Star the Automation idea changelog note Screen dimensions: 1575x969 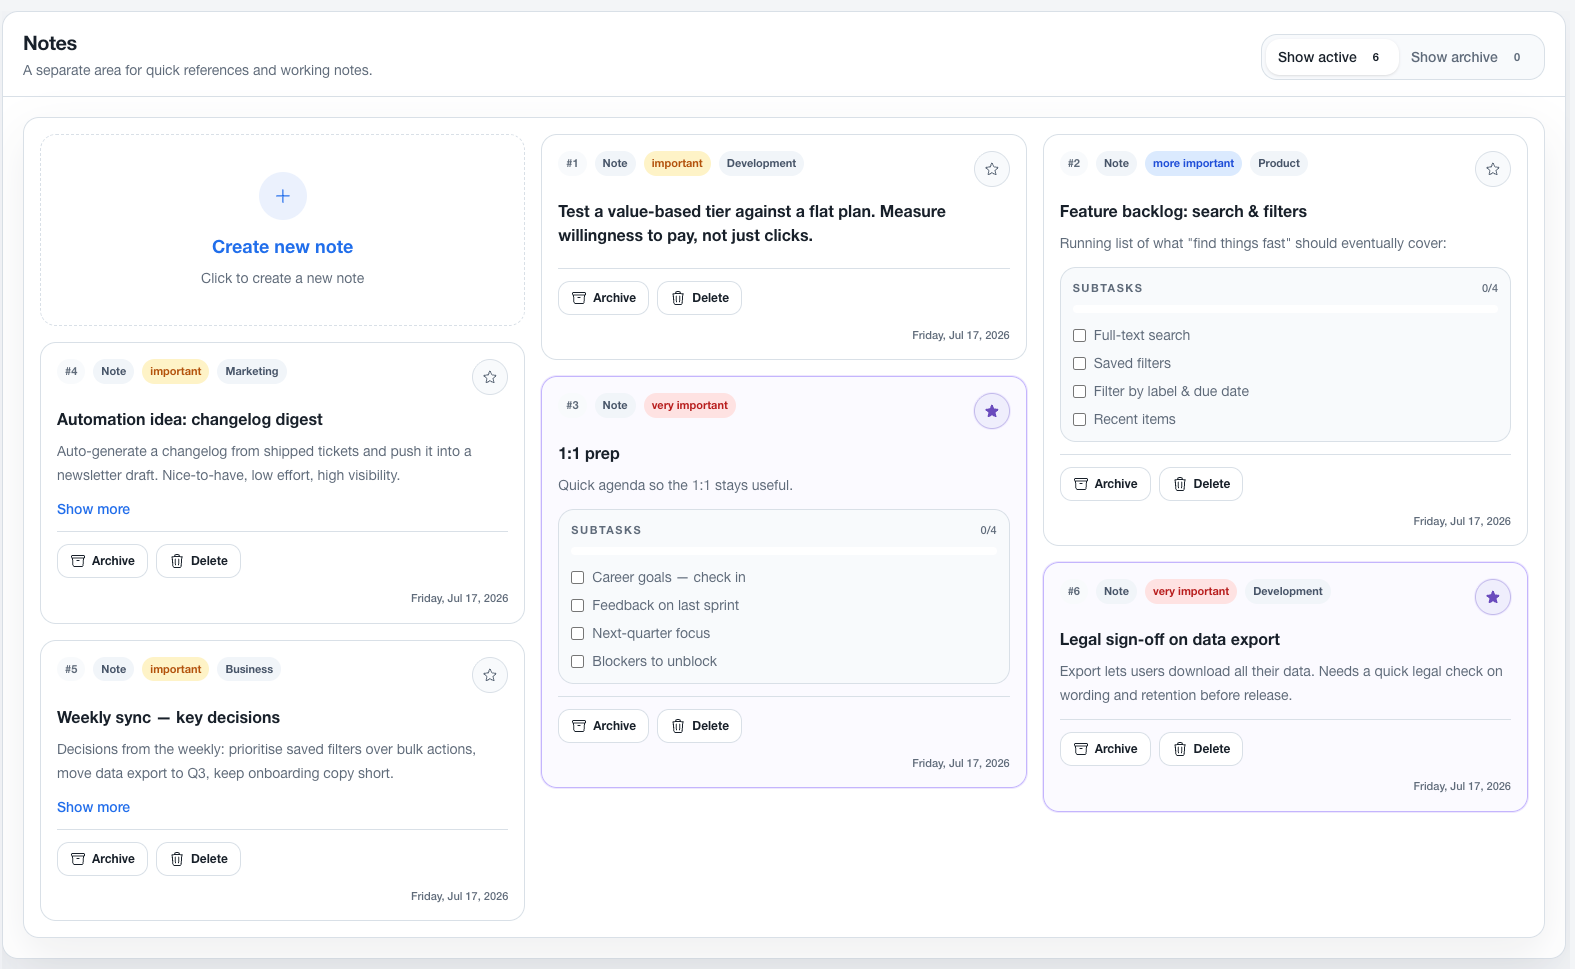point(490,377)
